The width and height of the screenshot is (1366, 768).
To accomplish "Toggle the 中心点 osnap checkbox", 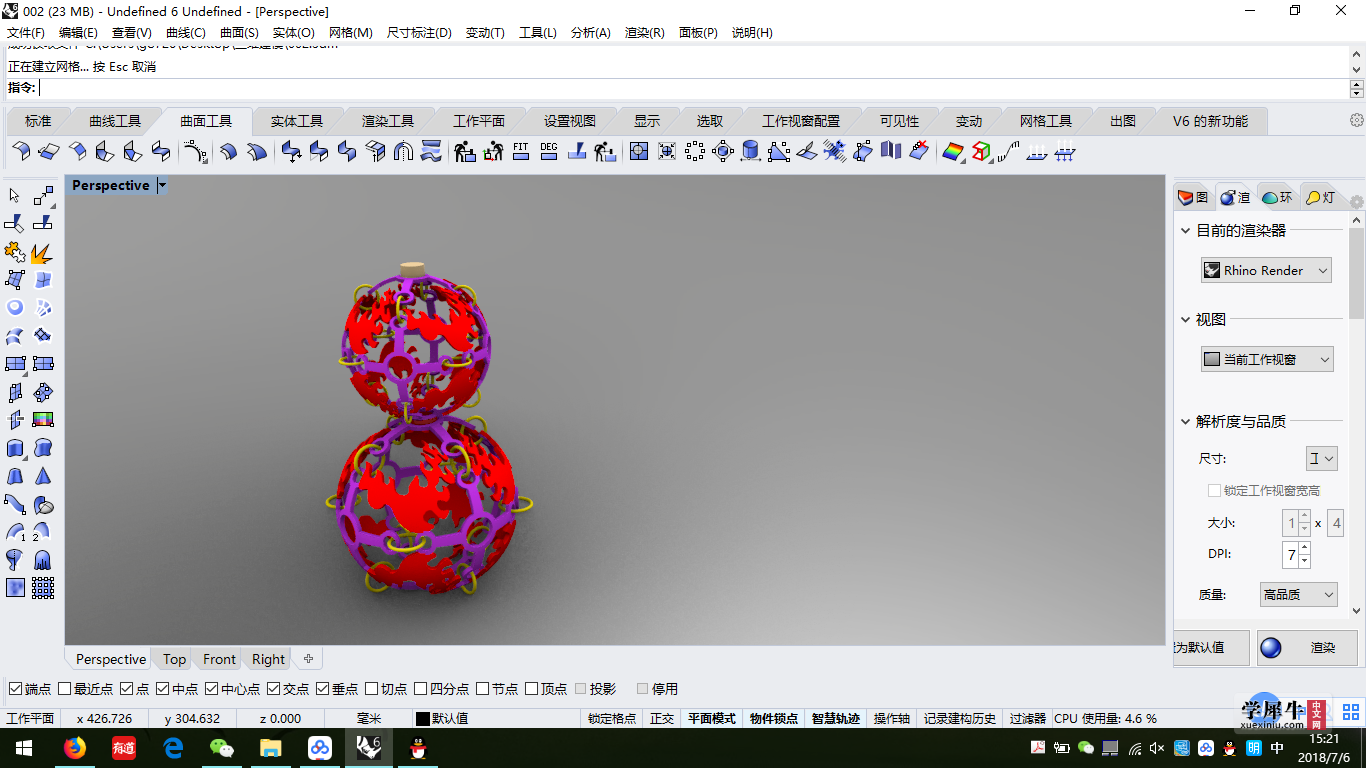I will point(211,689).
